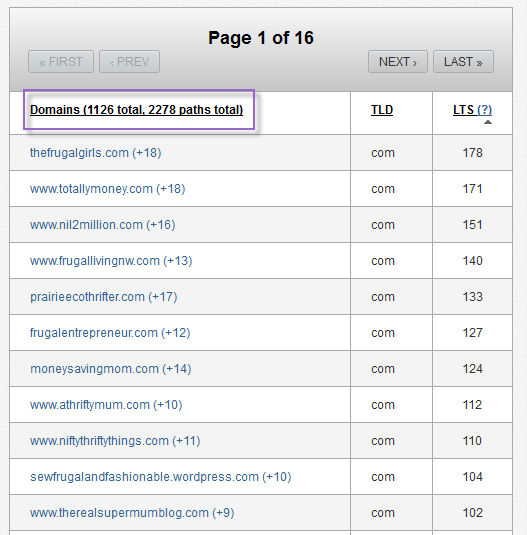This screenshot has width=527, height=535.
Task: Click the PREV page button
Action: [x=129, y=62]
